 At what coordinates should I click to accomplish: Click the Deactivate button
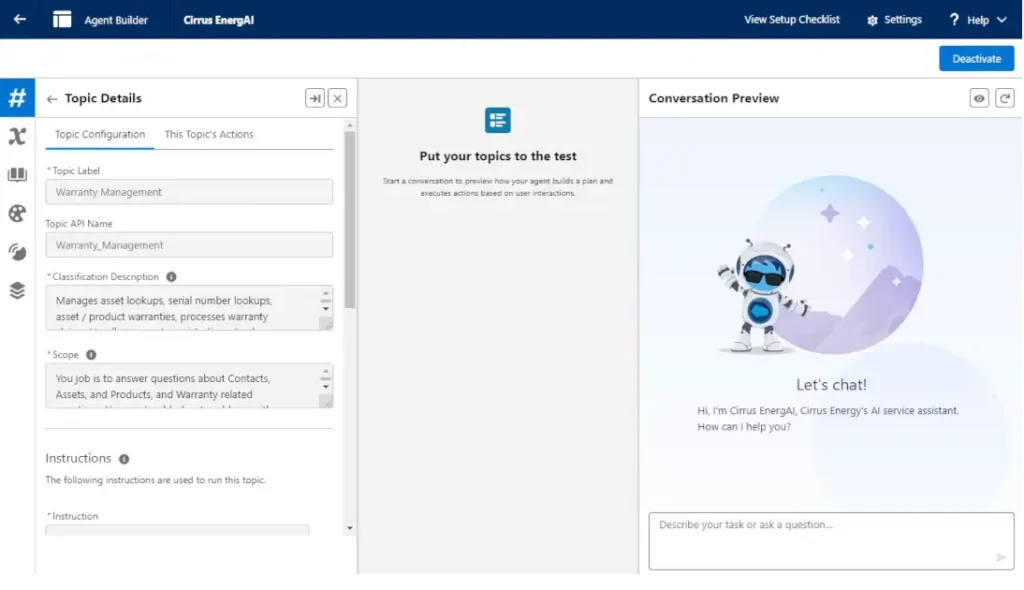(976, 59)
